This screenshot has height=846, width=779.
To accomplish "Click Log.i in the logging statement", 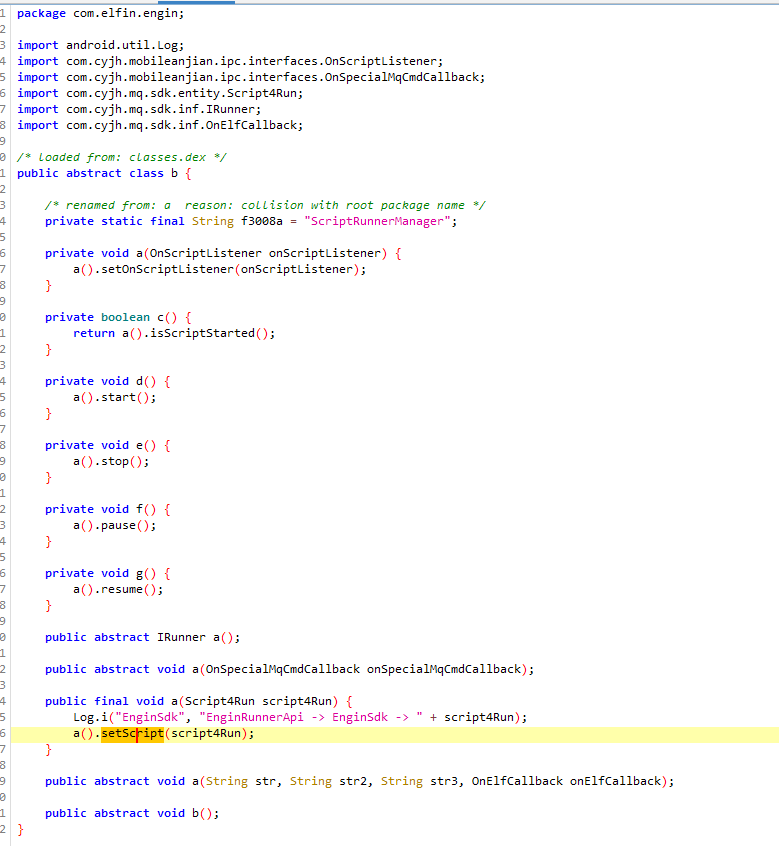I will [x=90, y=718].
